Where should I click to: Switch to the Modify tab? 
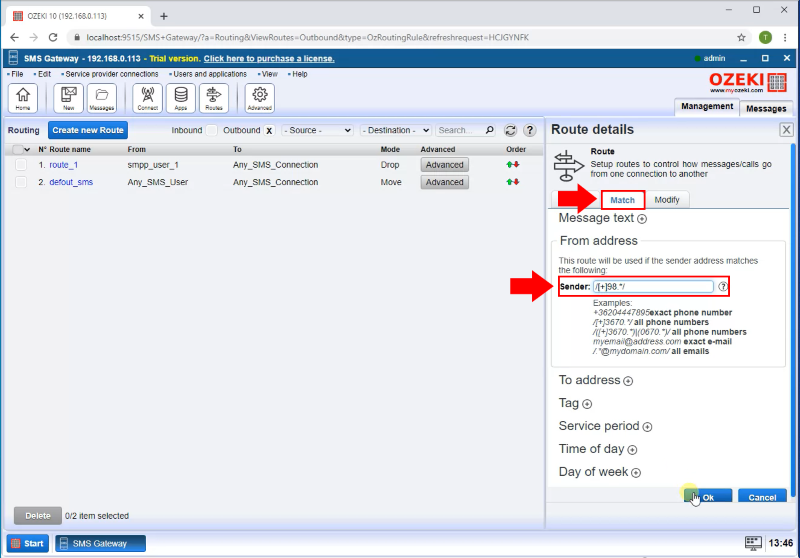pos(667,200)
